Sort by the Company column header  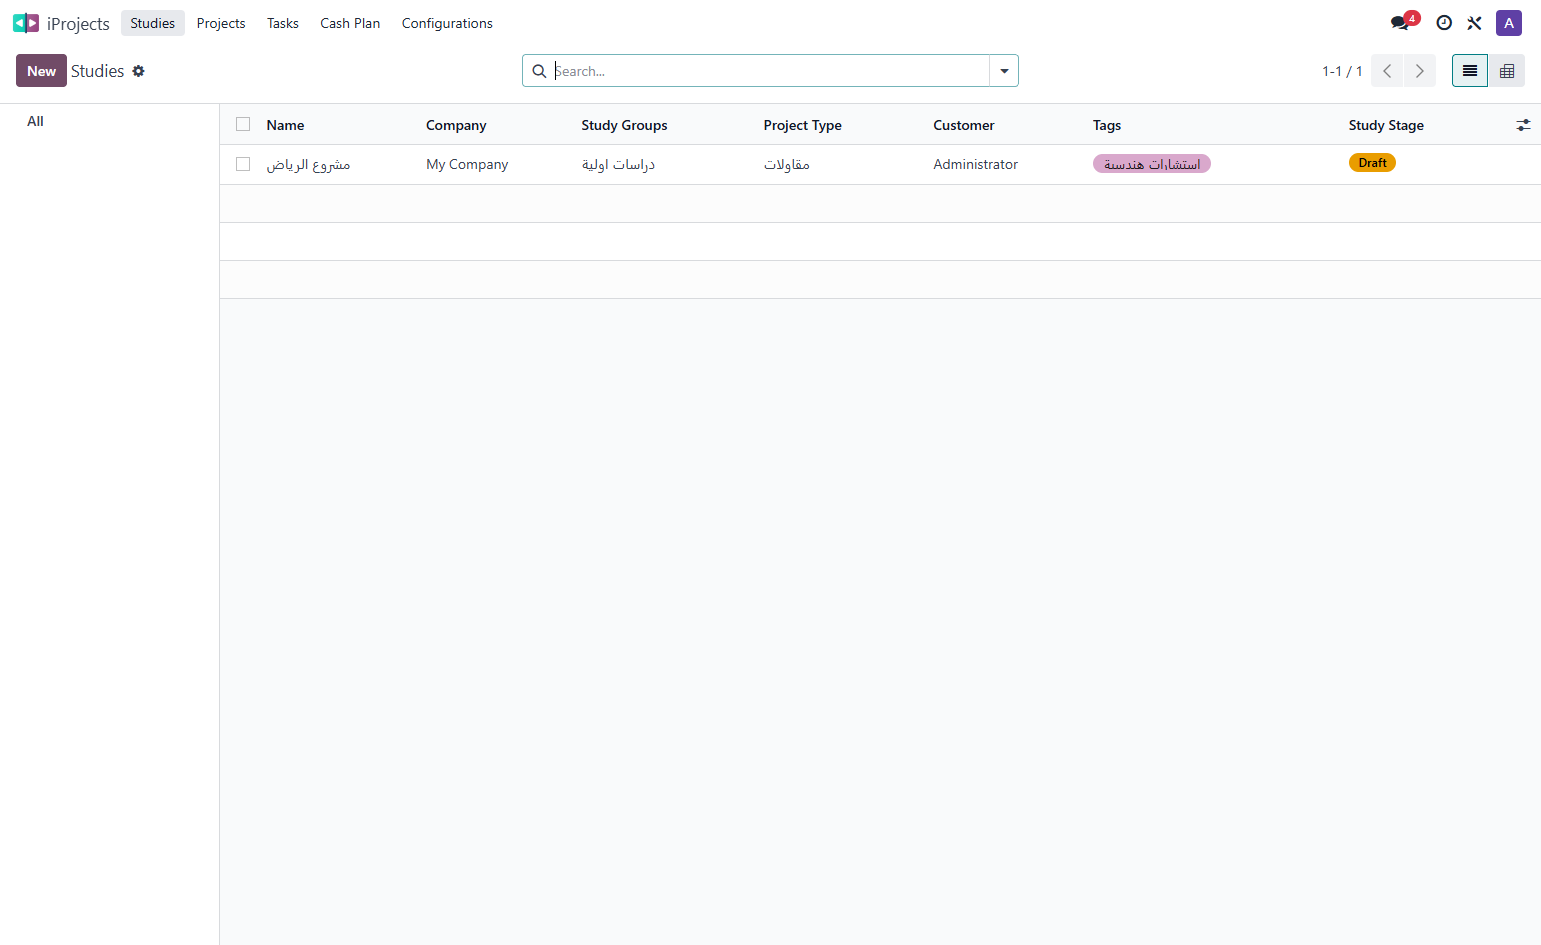tap(456, 125)
